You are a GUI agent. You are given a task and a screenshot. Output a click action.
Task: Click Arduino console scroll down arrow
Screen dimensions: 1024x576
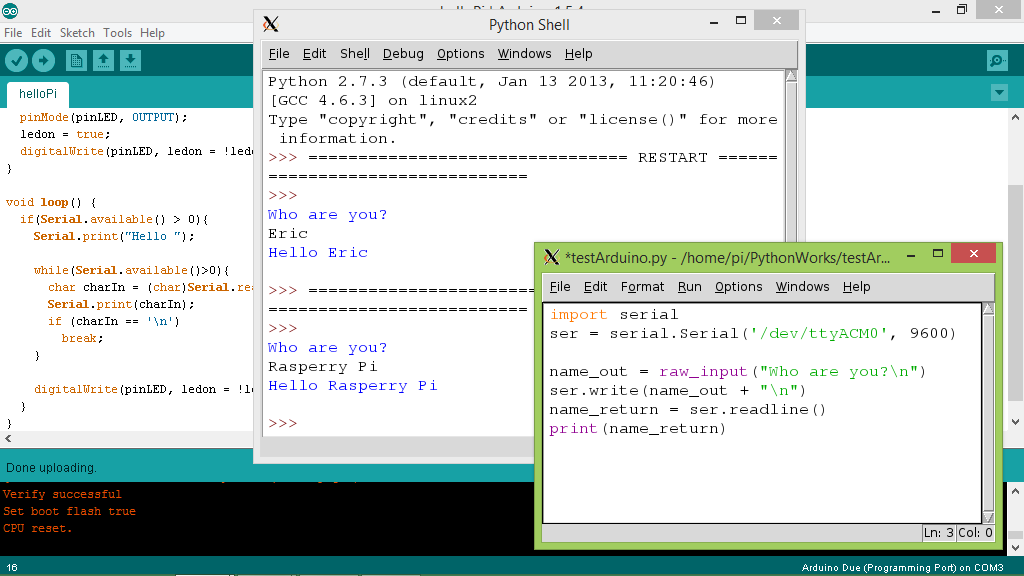pyautogui.click(x=1016, y=547)
